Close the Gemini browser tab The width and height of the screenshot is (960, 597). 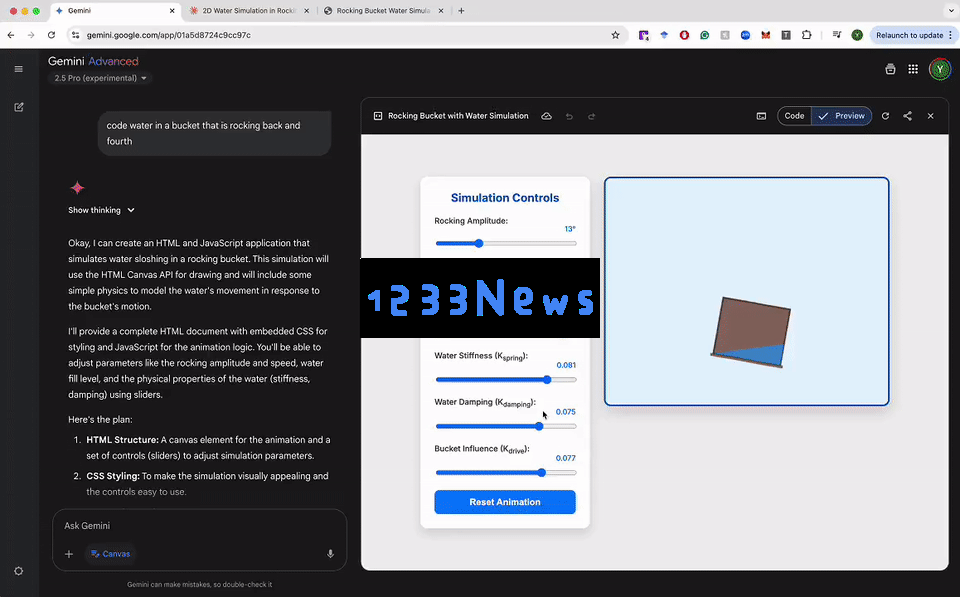pyautogui.click(x=172, y=10)
